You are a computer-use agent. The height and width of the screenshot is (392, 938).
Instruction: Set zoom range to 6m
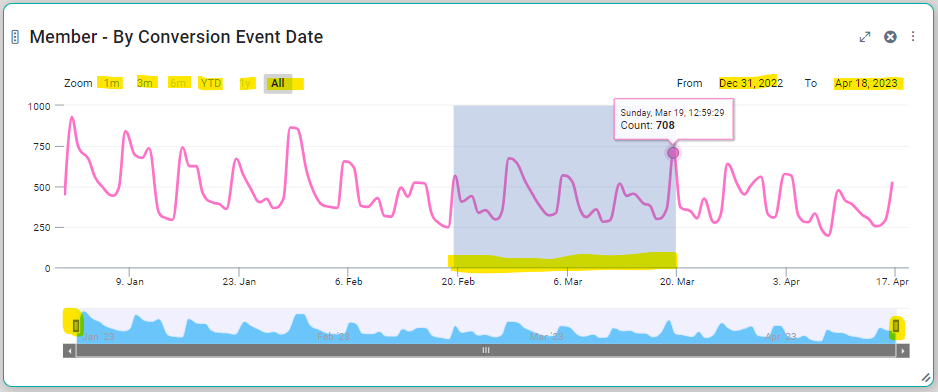[178, 83]
